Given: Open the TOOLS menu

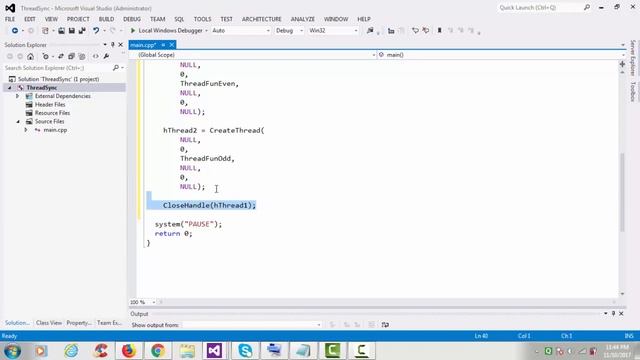Looking at the screenshot, I should (x=202, y=19).
